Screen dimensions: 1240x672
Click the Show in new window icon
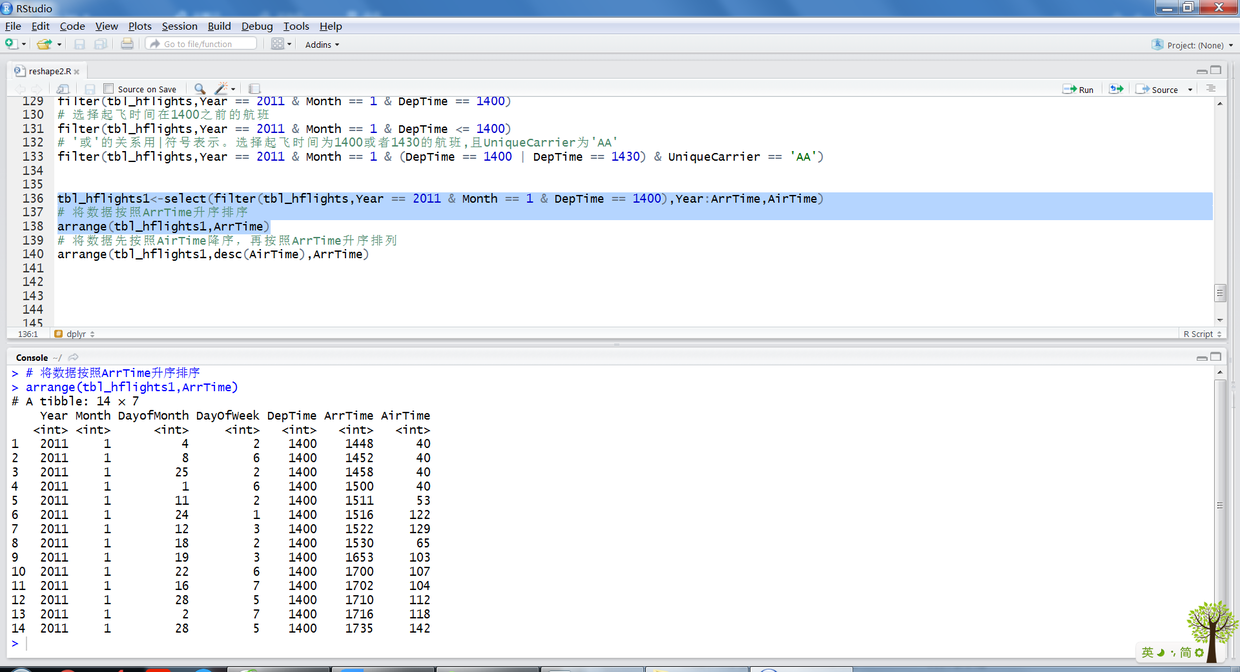point(63,89)
